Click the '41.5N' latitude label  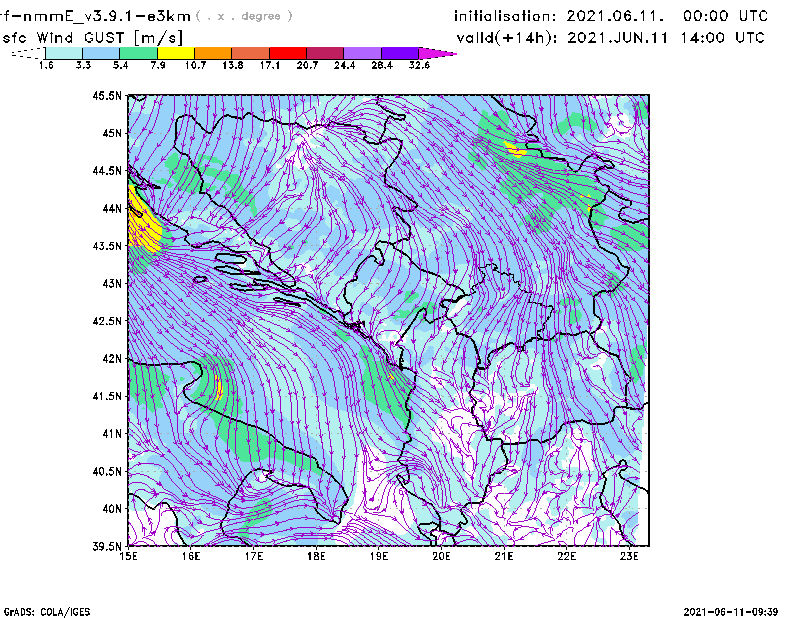click(x=107, y=396)
